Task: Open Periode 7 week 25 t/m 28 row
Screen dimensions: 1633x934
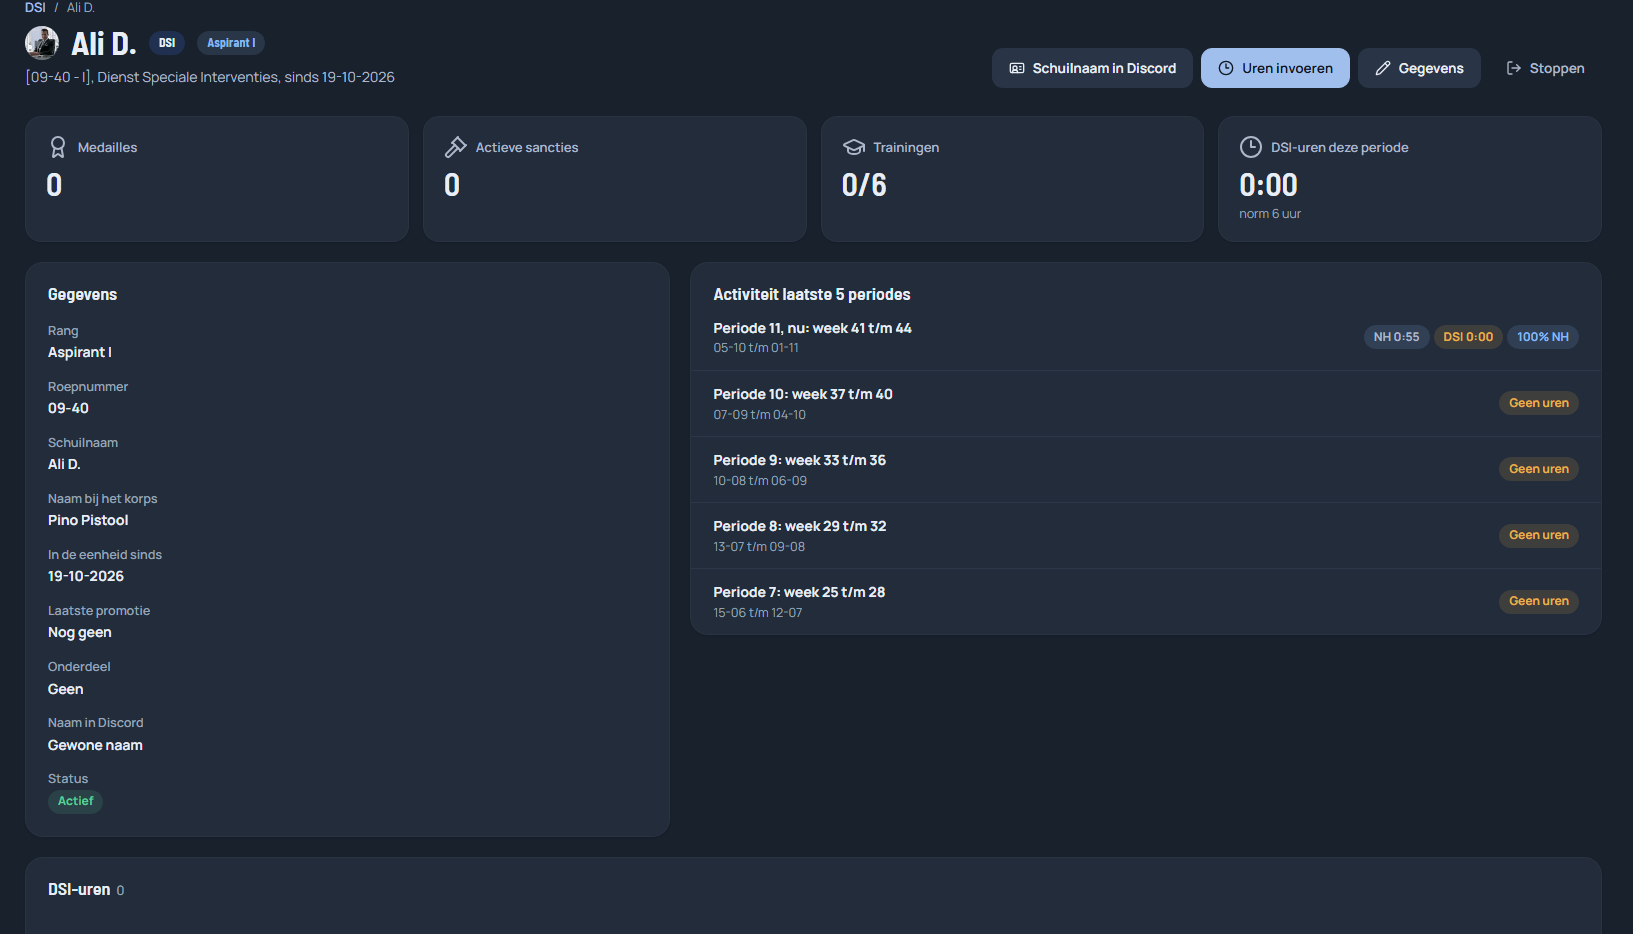Action: tap(1146, 601)
